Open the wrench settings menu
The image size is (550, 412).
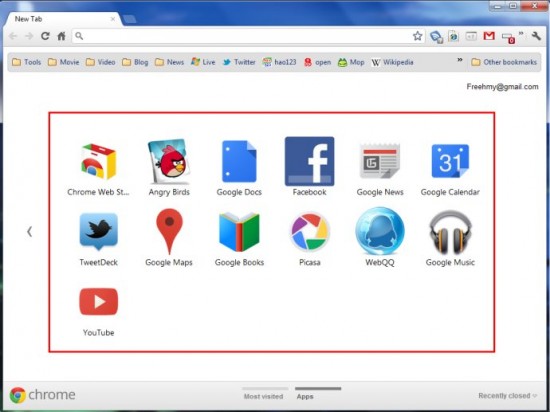pos(536,36)
